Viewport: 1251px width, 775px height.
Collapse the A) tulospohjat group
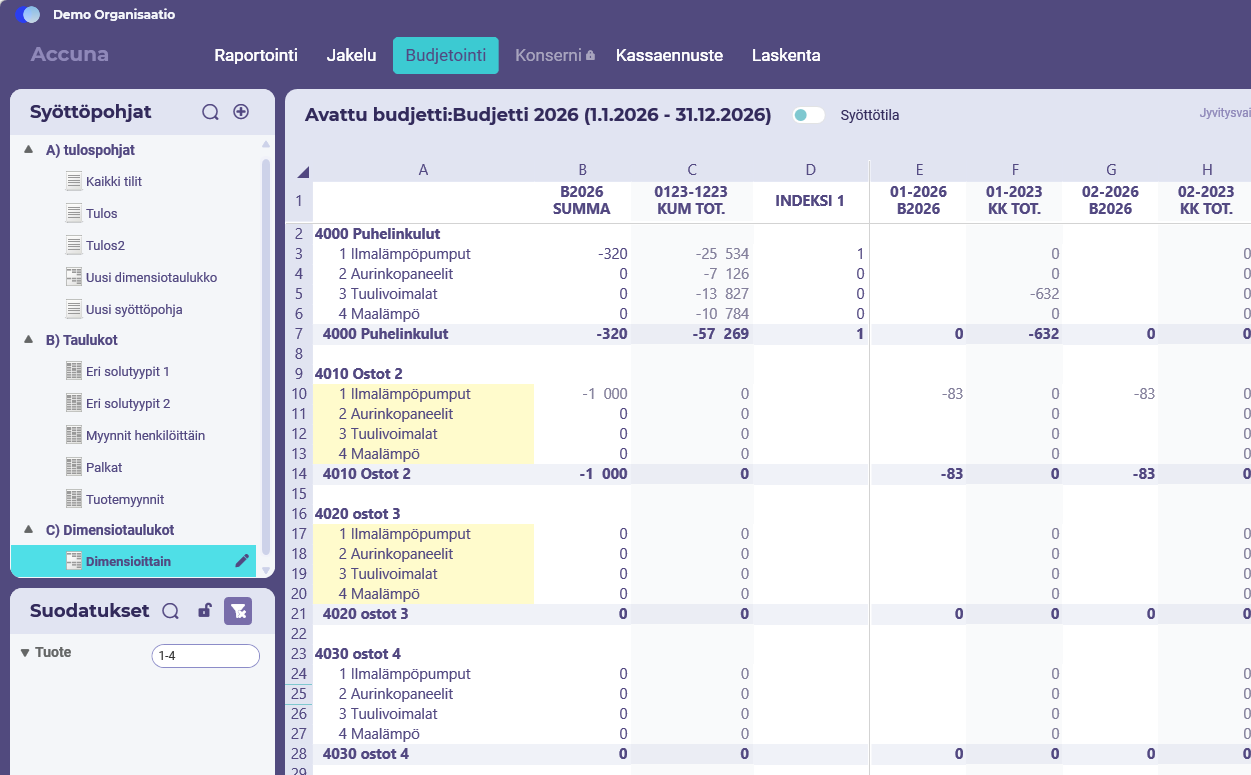(x=29, y=150)
